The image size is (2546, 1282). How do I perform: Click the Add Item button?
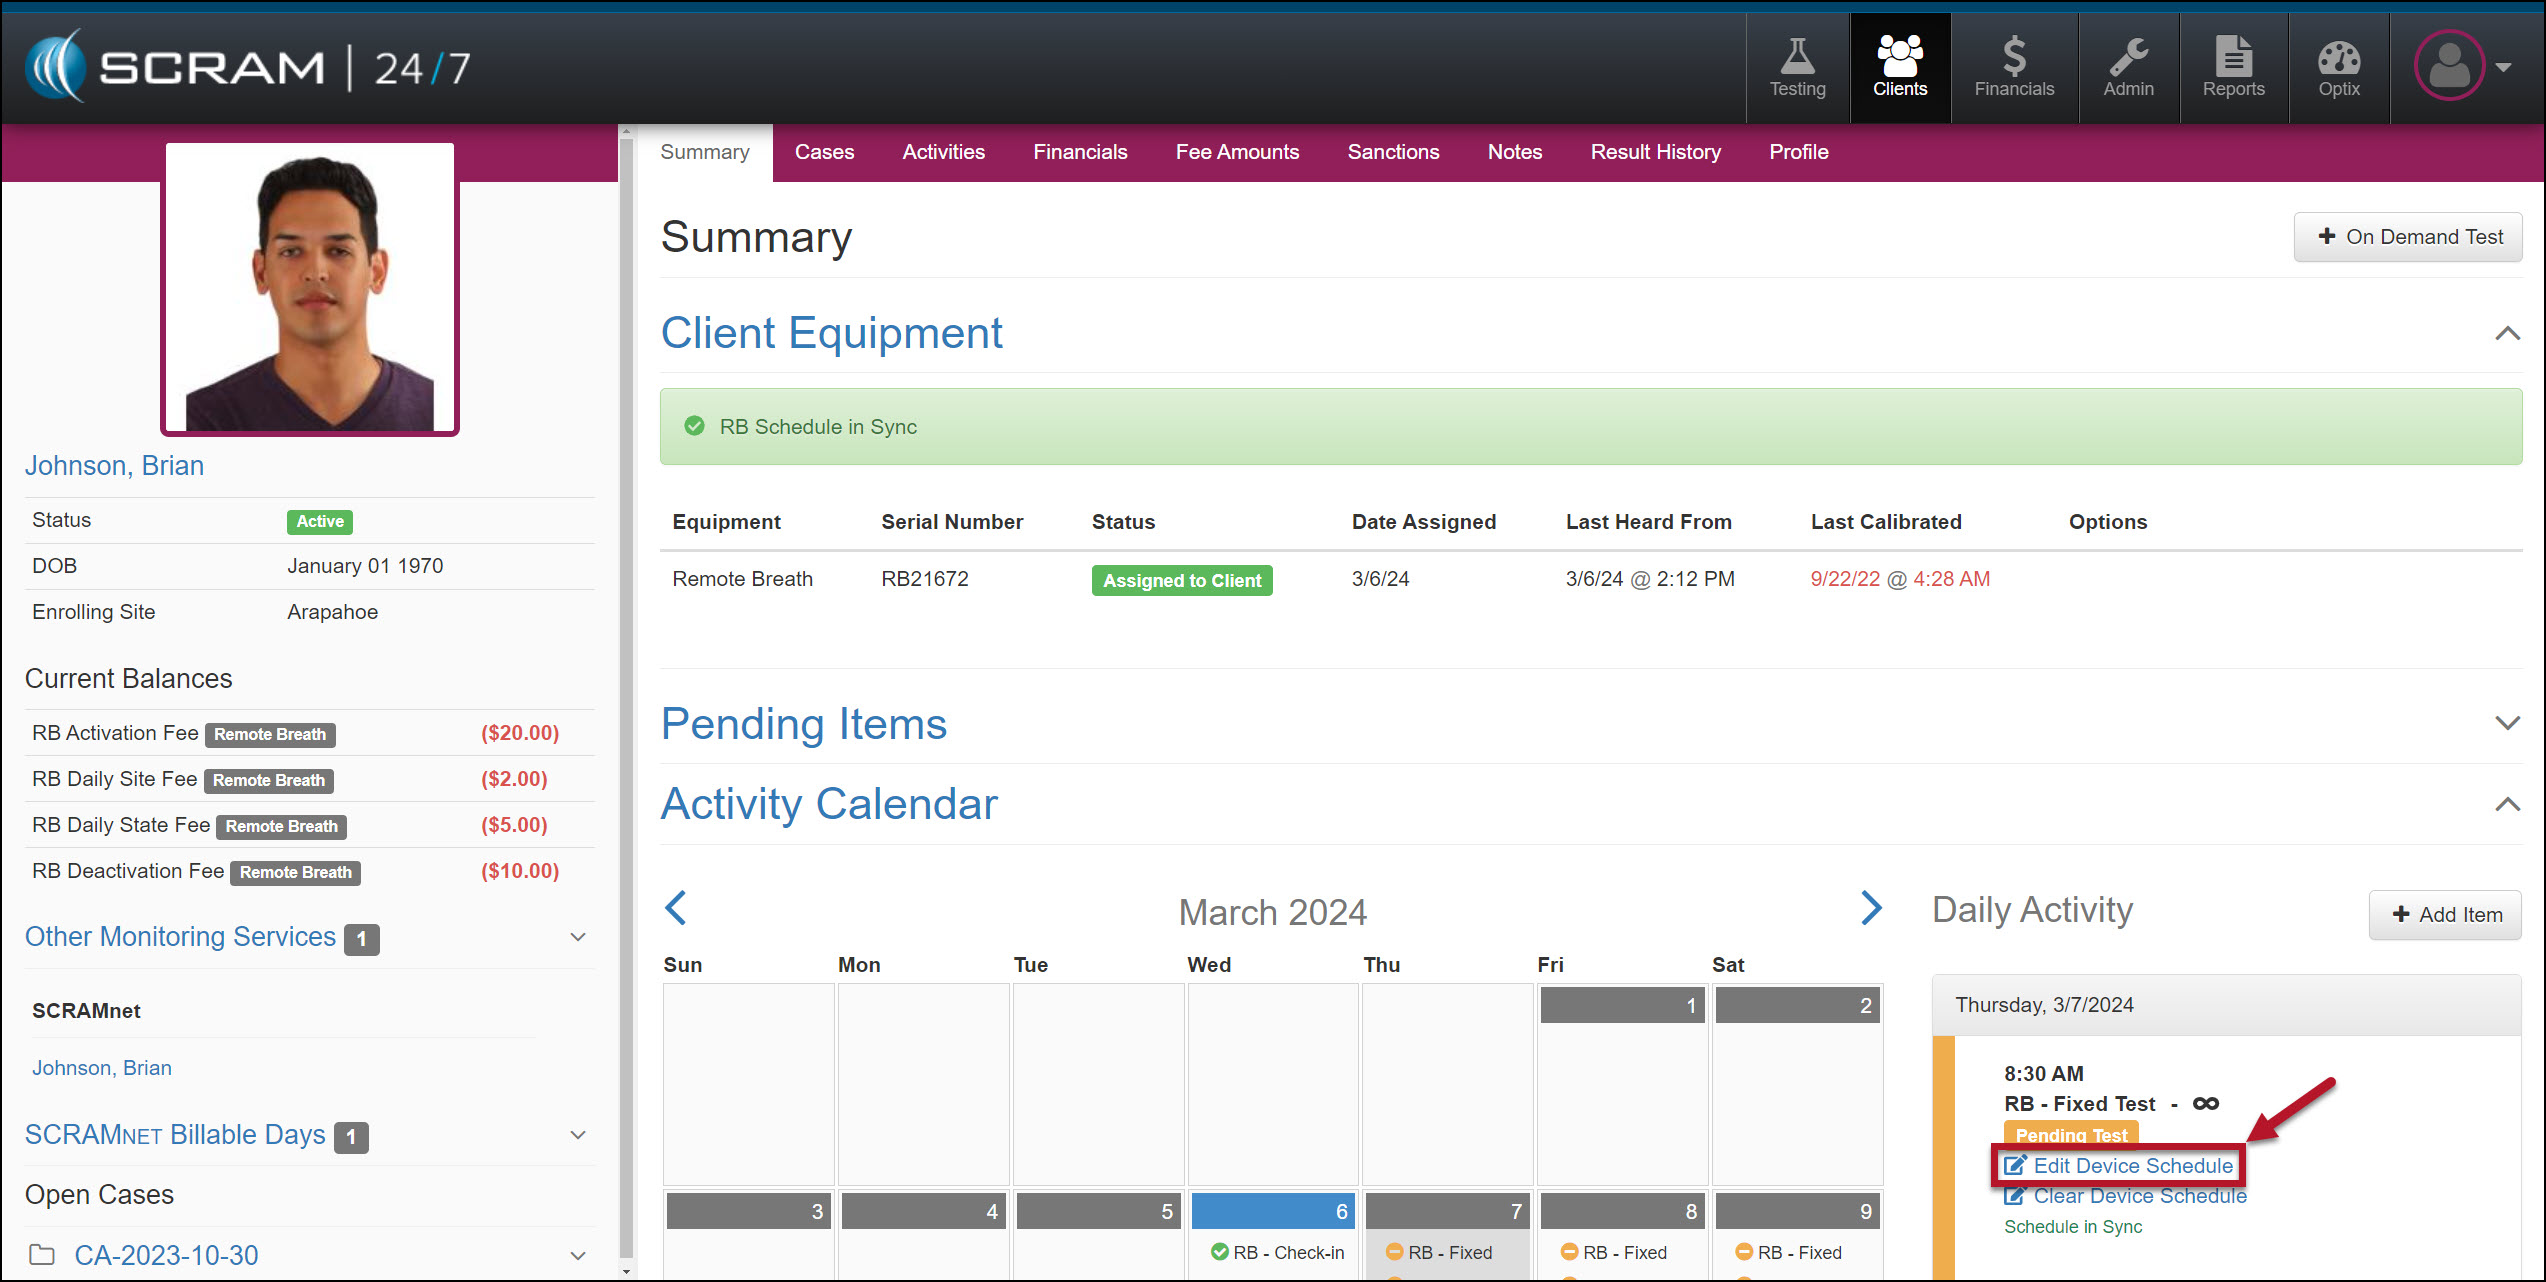pos(2445,915)
